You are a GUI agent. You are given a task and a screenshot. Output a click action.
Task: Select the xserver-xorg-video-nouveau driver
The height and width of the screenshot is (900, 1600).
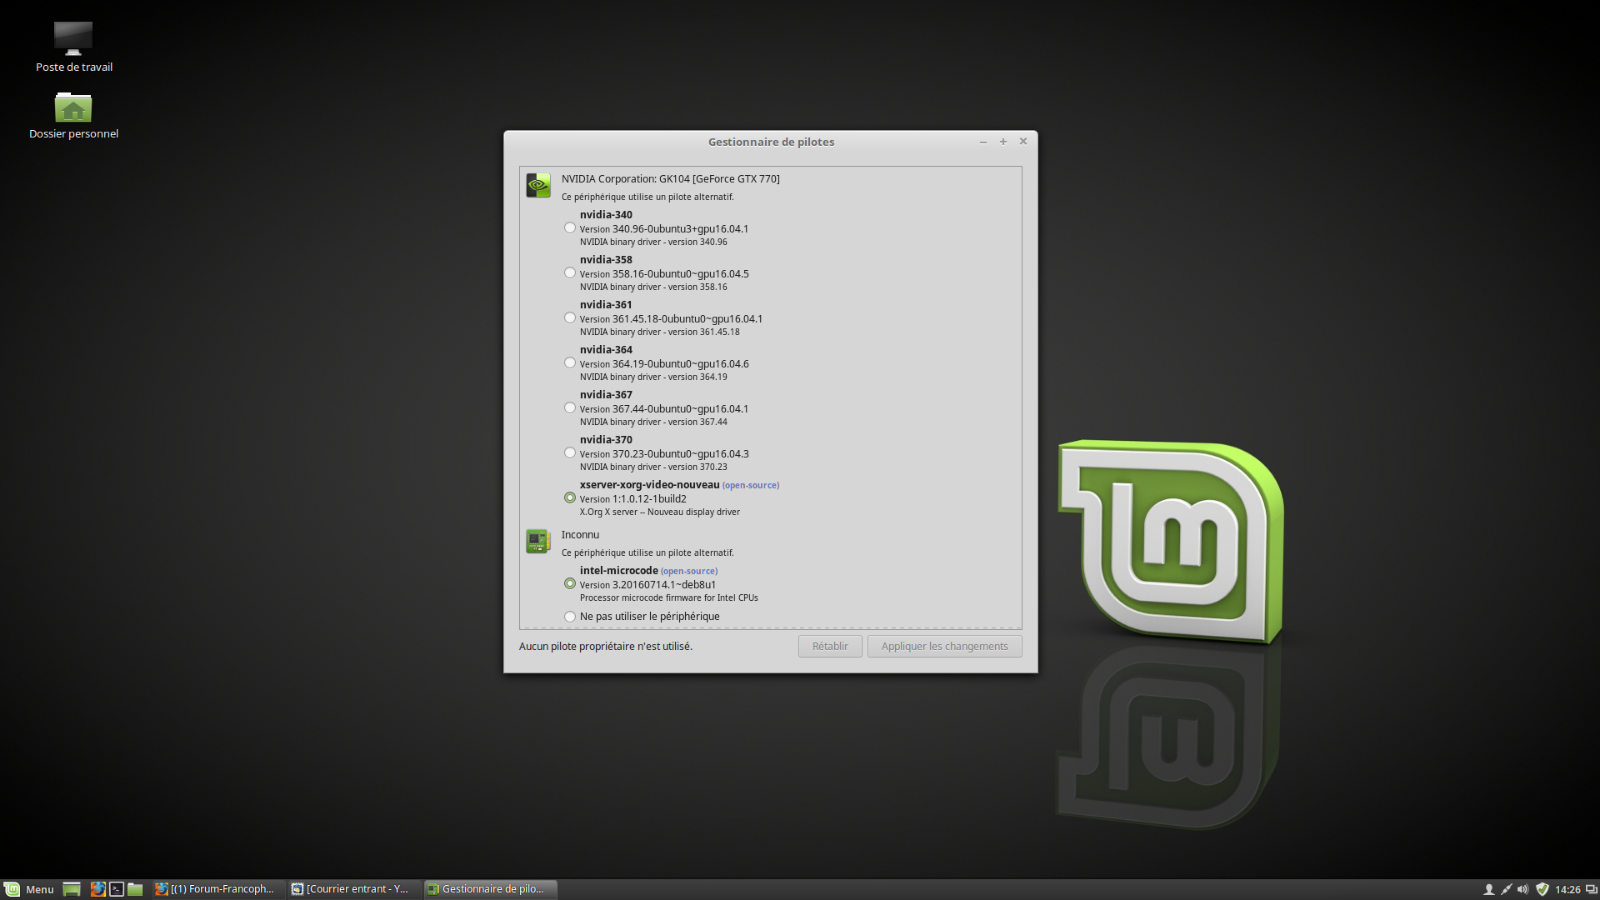click(x=570, y=498)
